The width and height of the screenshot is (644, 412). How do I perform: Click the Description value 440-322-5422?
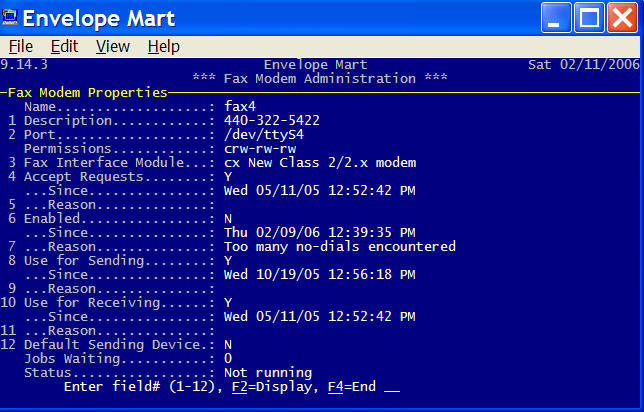(271, 120)
